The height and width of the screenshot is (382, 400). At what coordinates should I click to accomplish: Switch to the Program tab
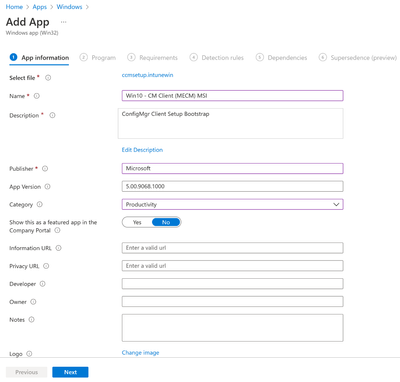tap(98, 58)
